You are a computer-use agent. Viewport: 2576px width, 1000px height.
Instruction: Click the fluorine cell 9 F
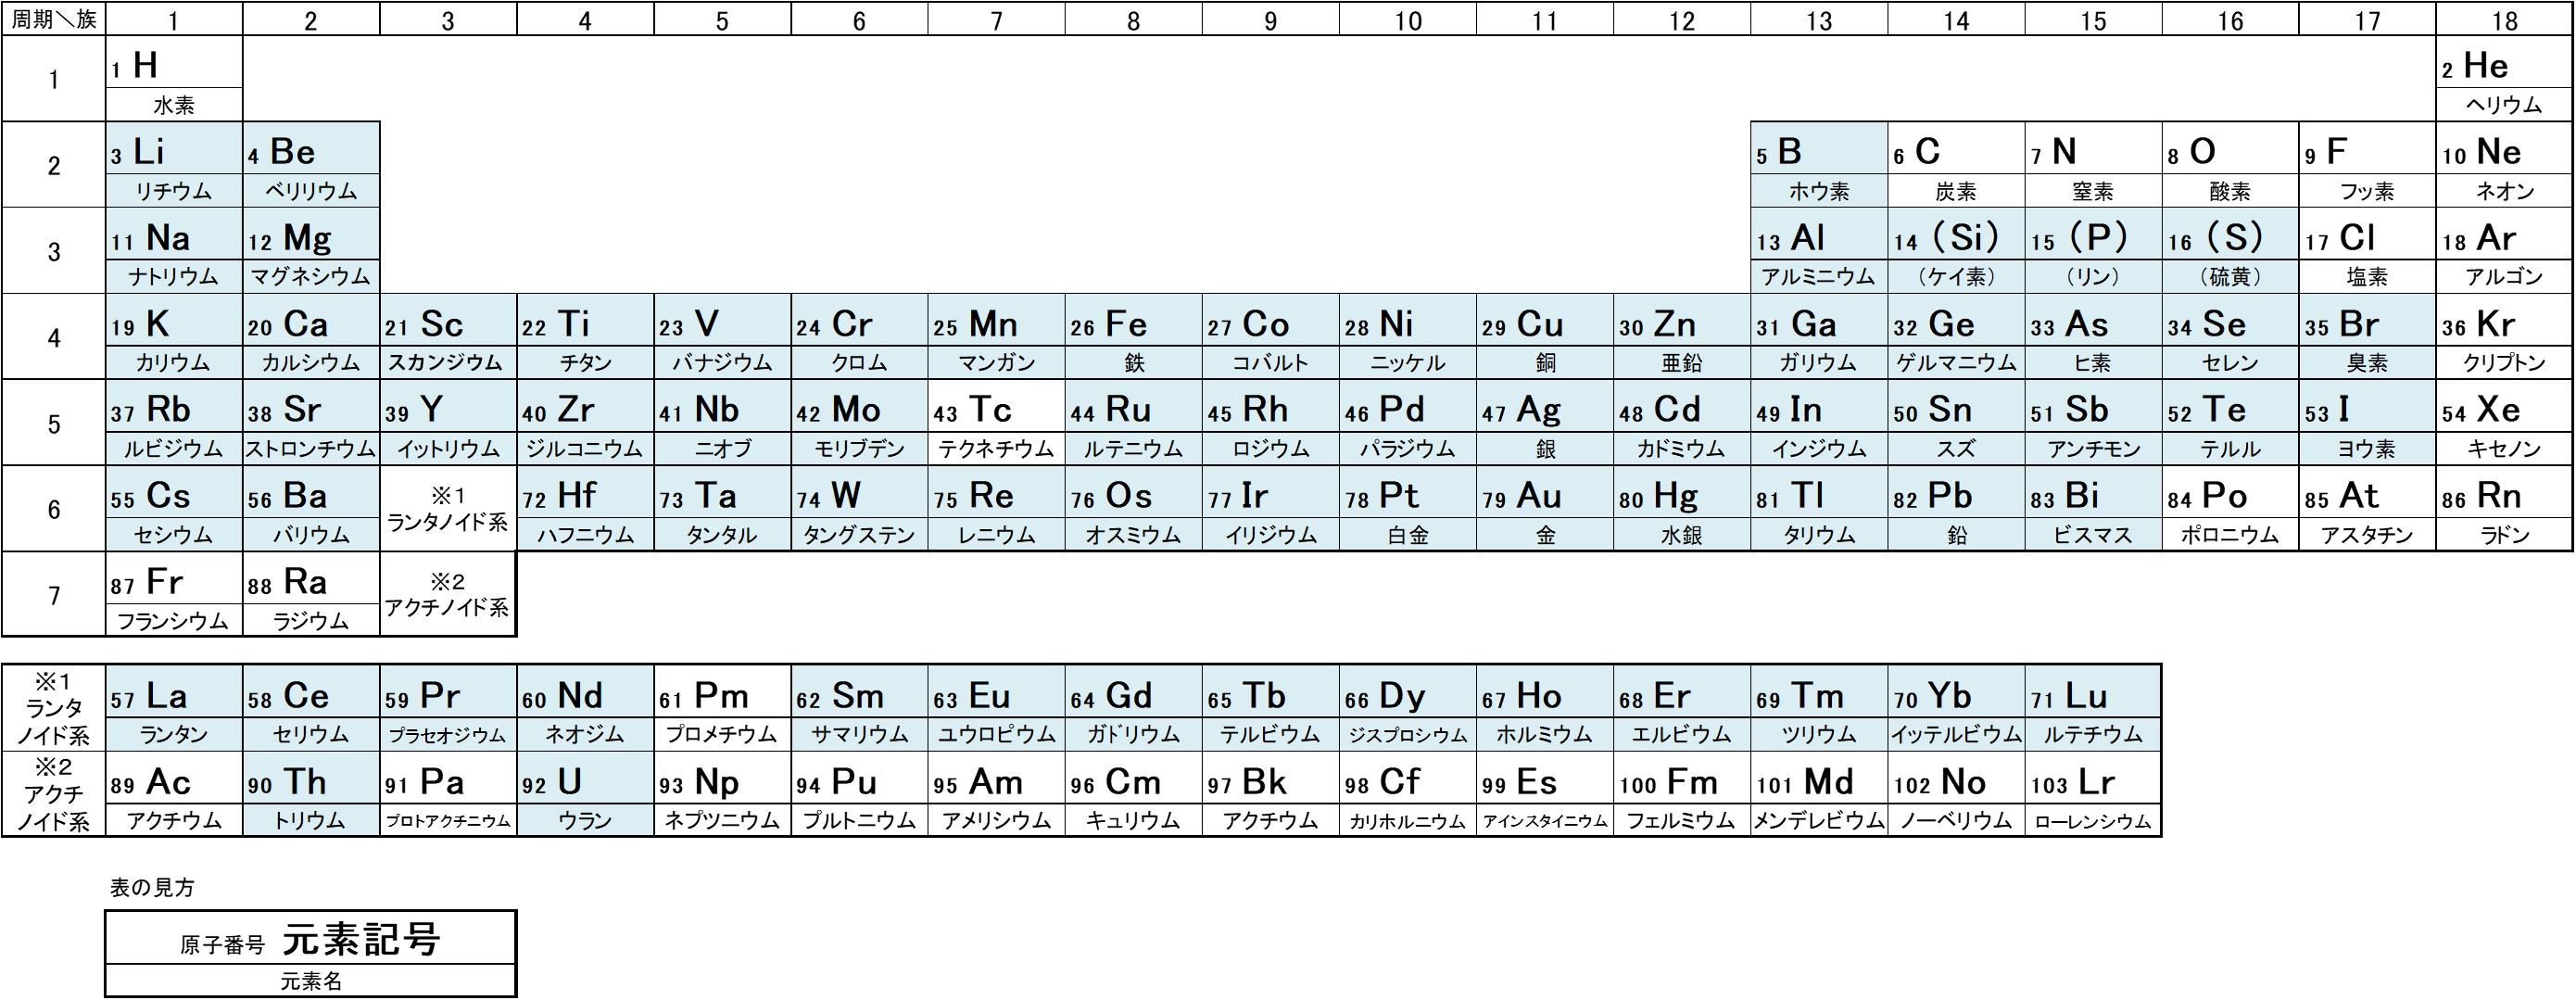tap(2367, 165)
